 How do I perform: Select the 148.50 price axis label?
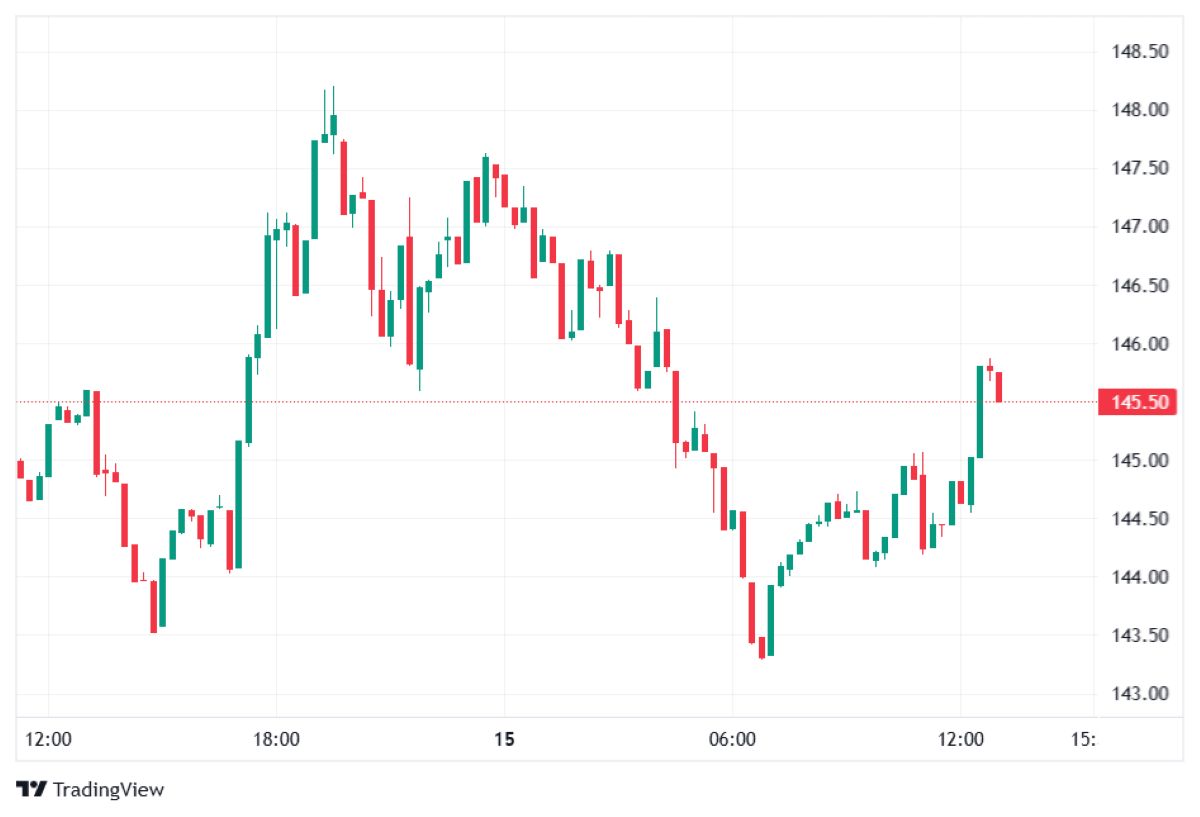point(1140,51)
